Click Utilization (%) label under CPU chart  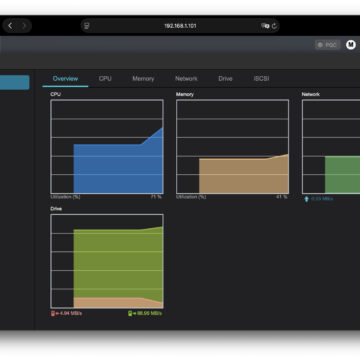coord(65,197)
